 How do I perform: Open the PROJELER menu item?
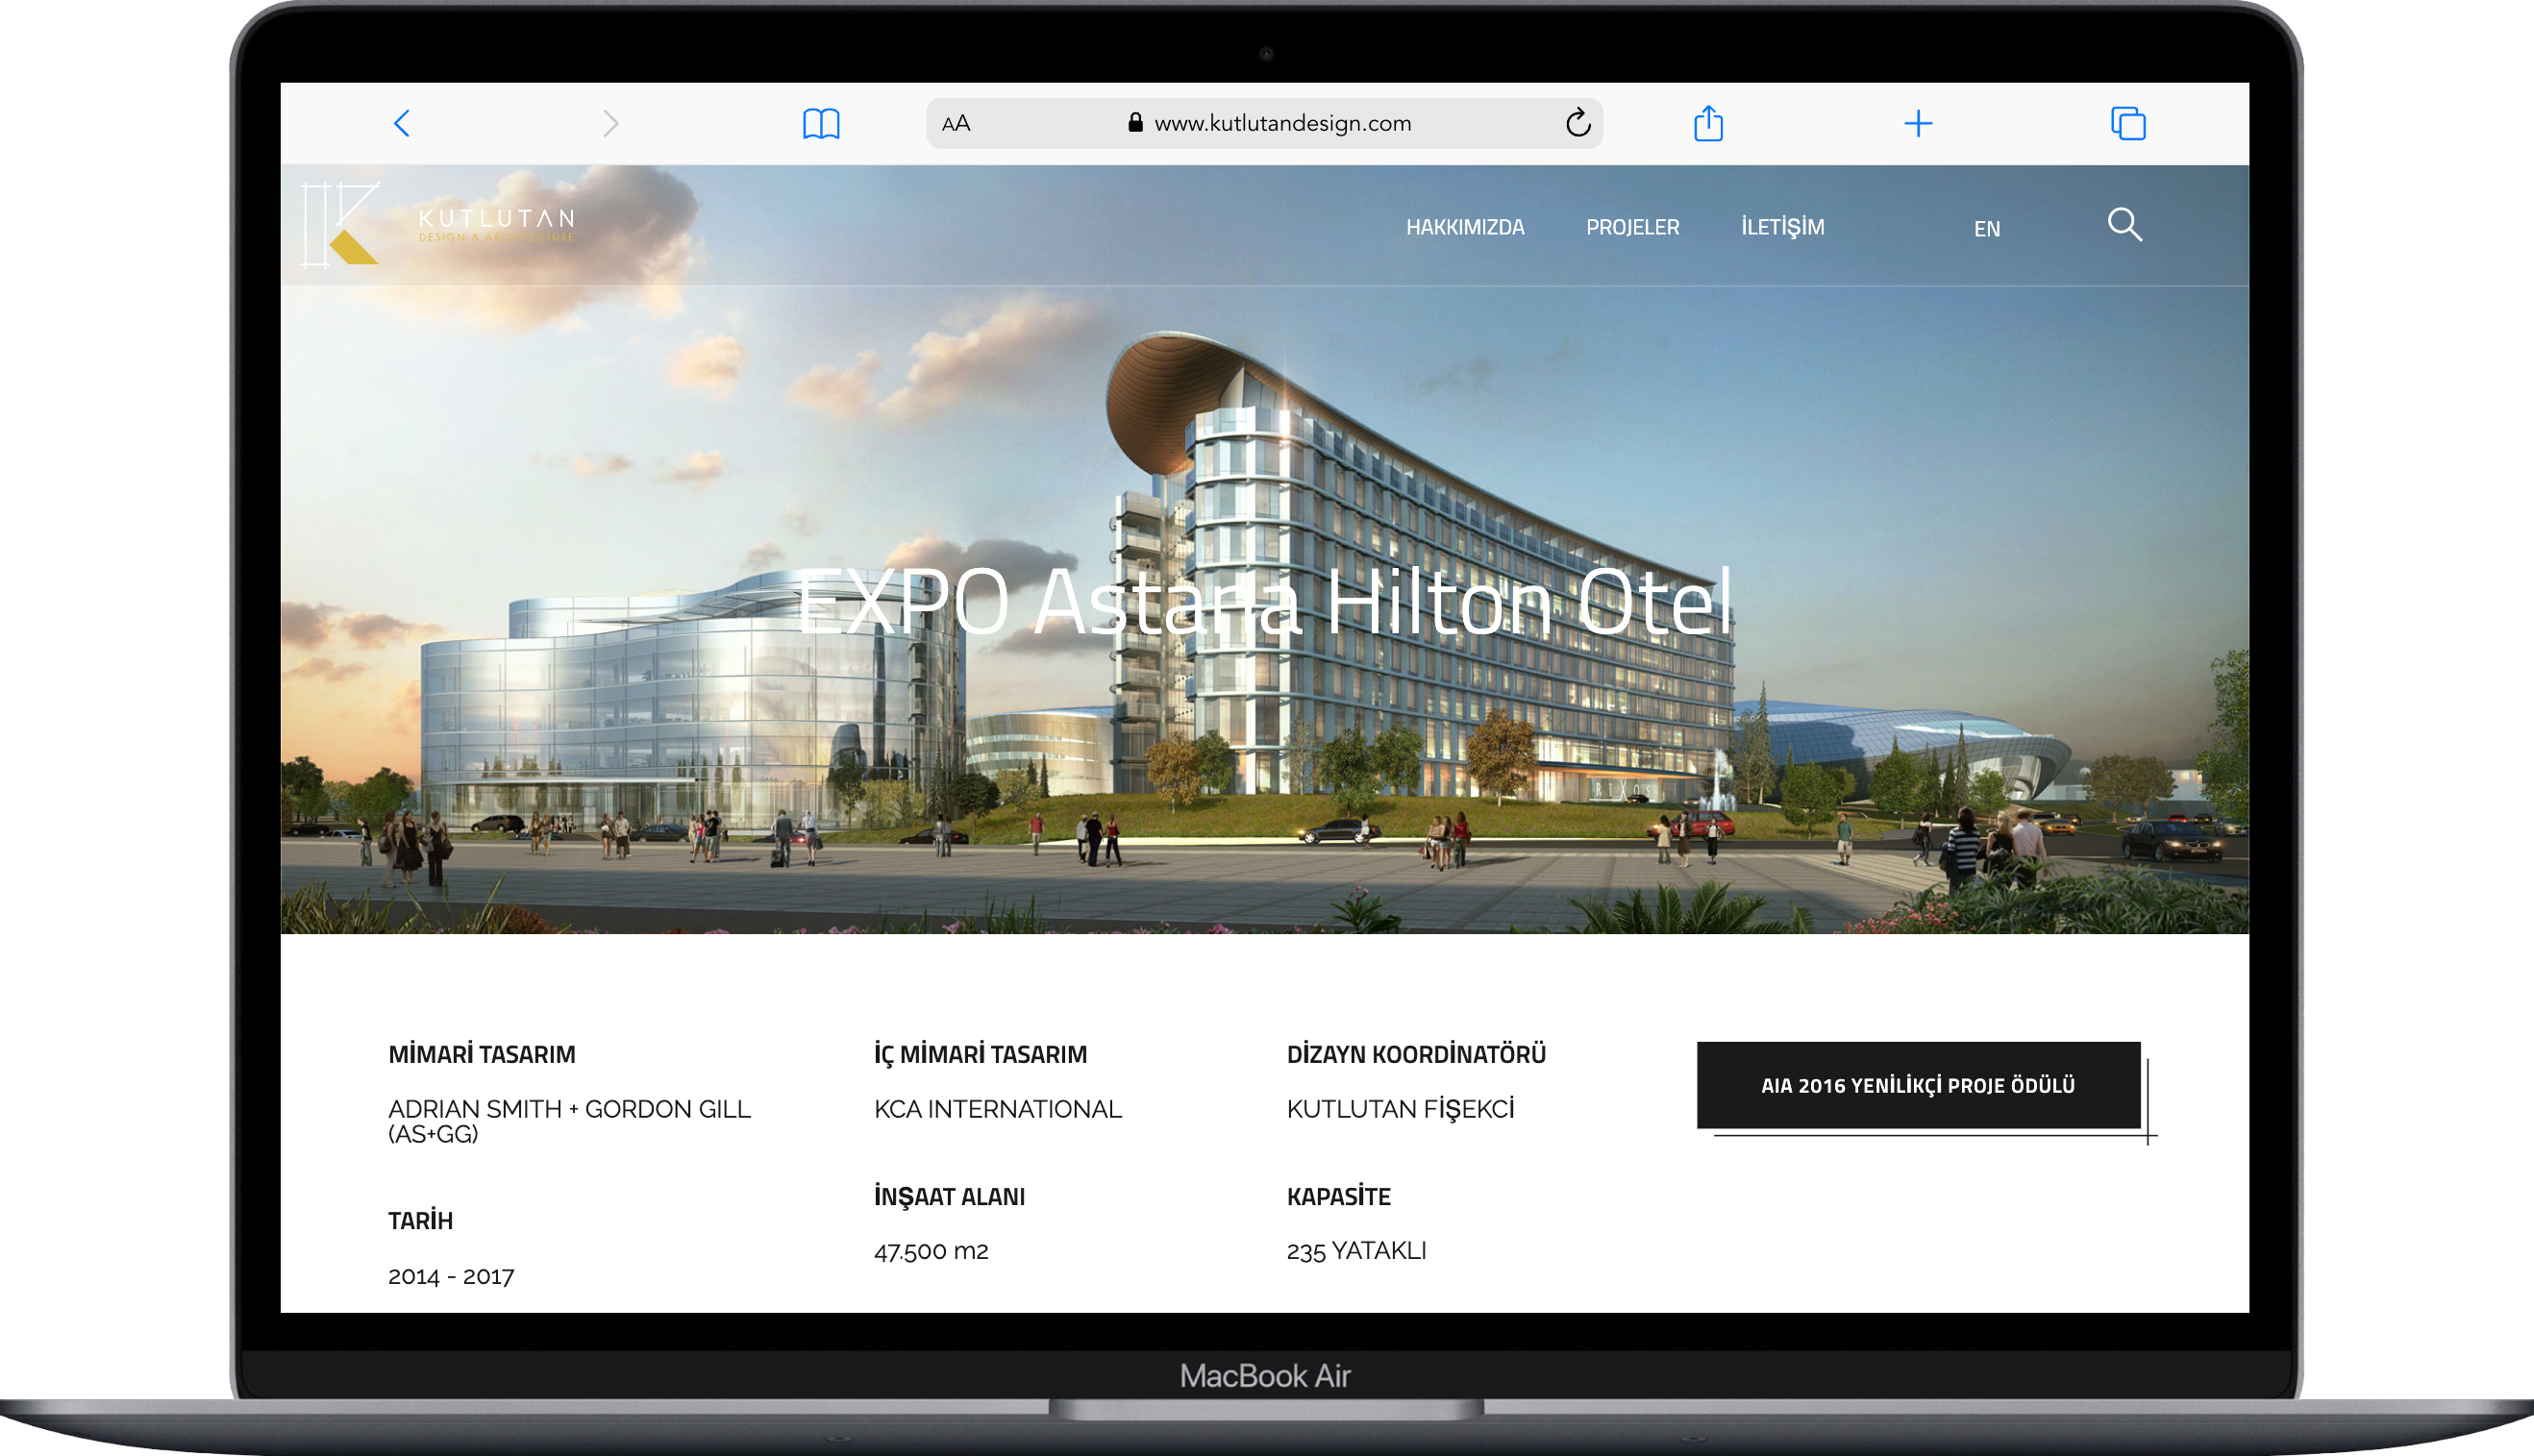[x=1632, y=228]
